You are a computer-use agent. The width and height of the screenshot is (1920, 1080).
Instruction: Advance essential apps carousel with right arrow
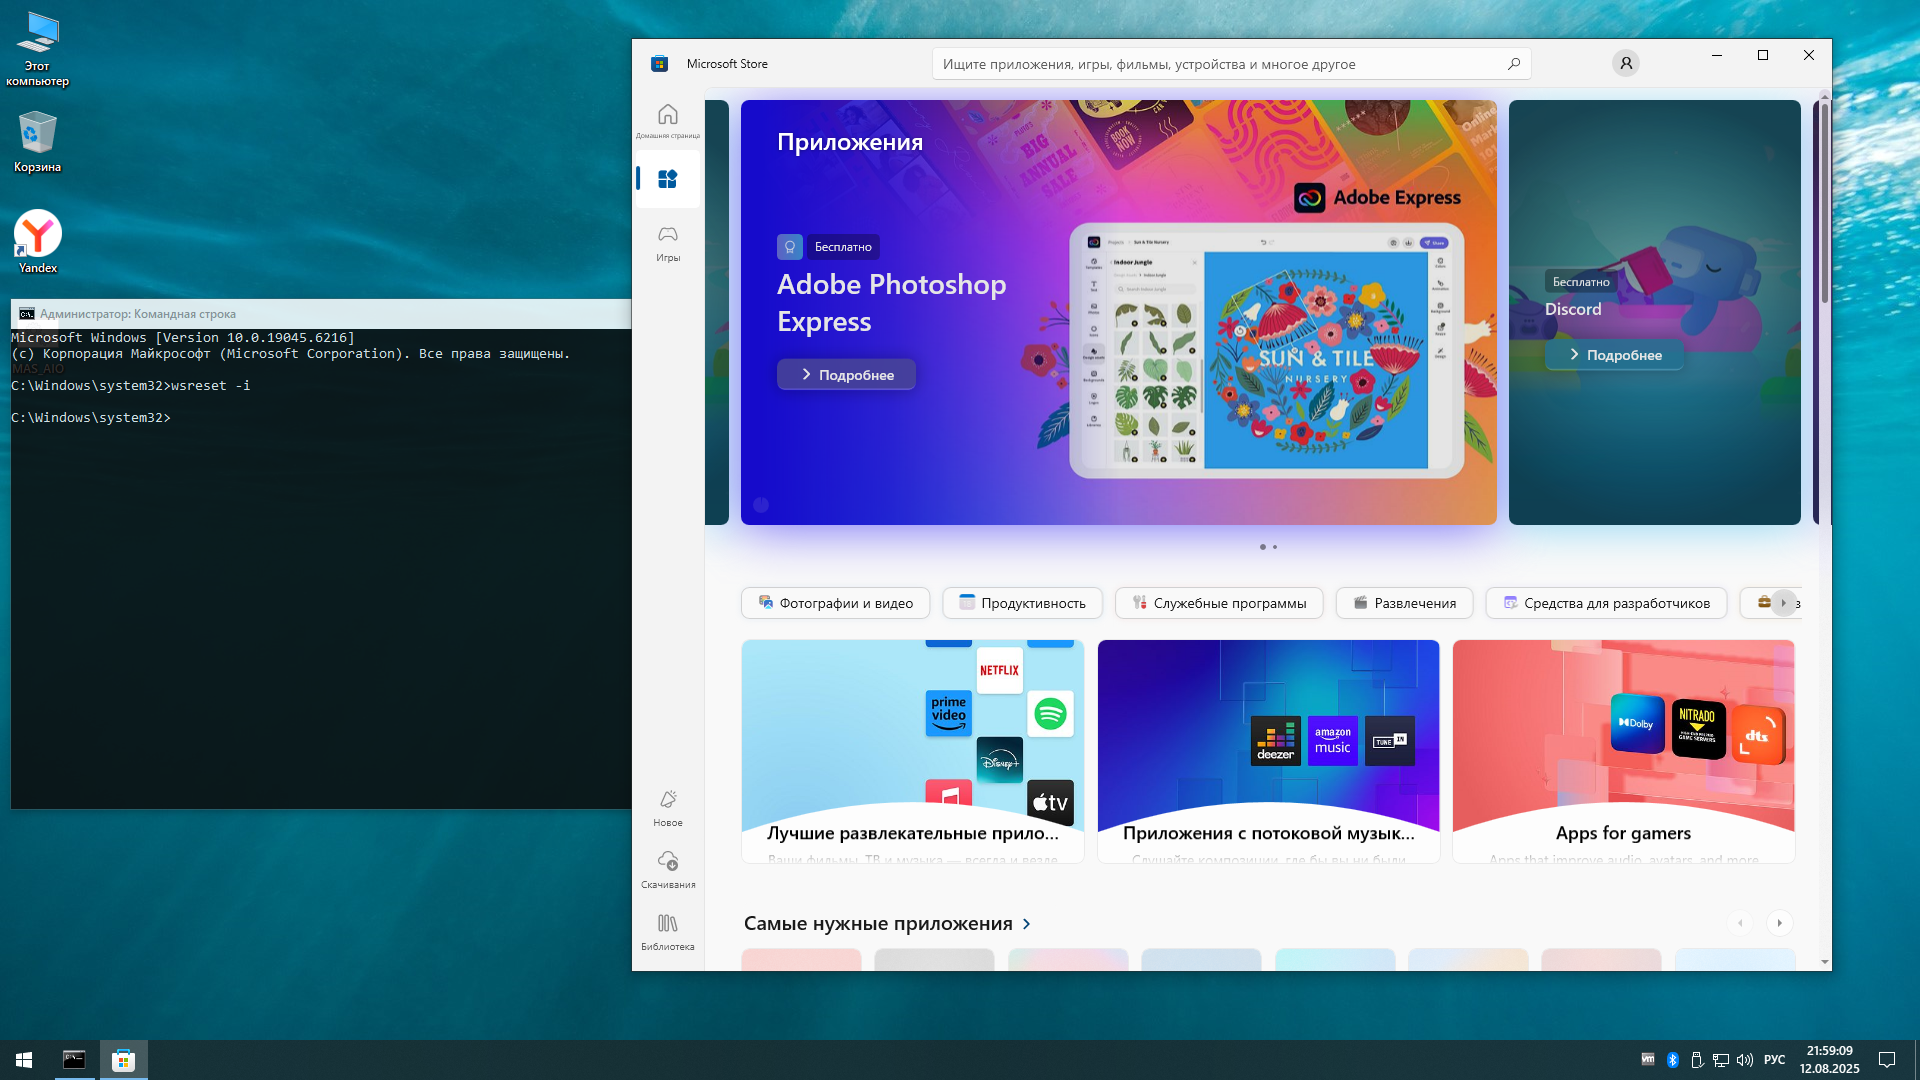coord(1779,923)
